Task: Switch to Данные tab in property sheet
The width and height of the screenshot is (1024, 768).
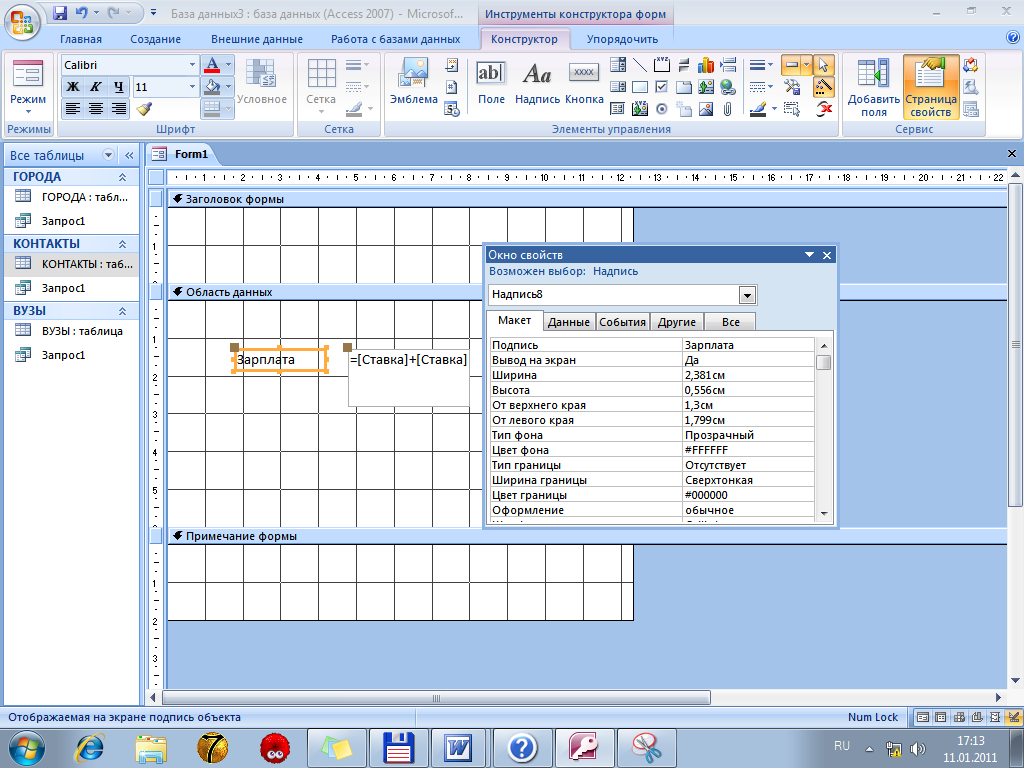Action: click(569, 322)
